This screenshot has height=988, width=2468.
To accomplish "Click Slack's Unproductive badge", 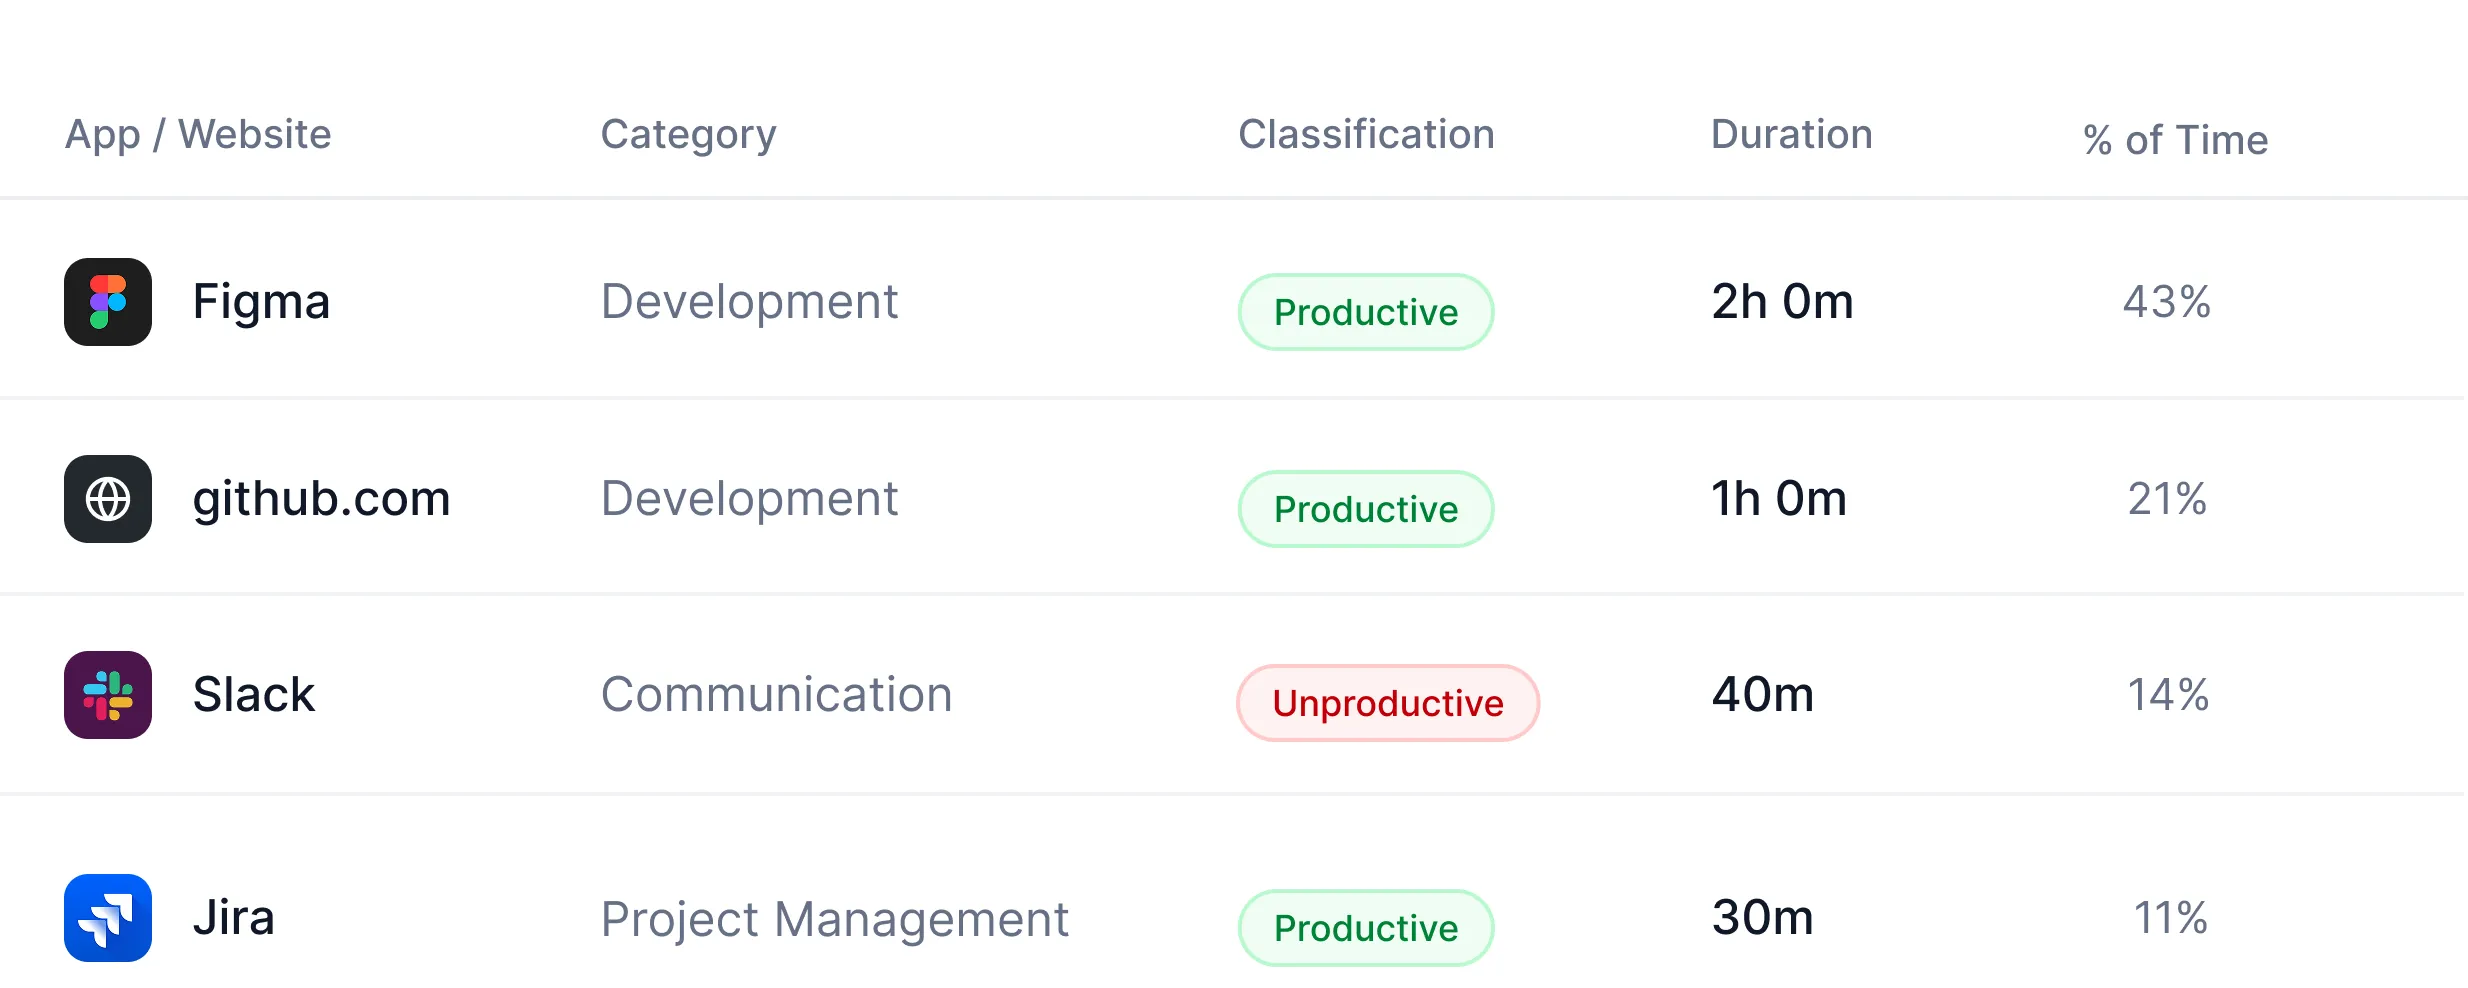I will 1388,703.
